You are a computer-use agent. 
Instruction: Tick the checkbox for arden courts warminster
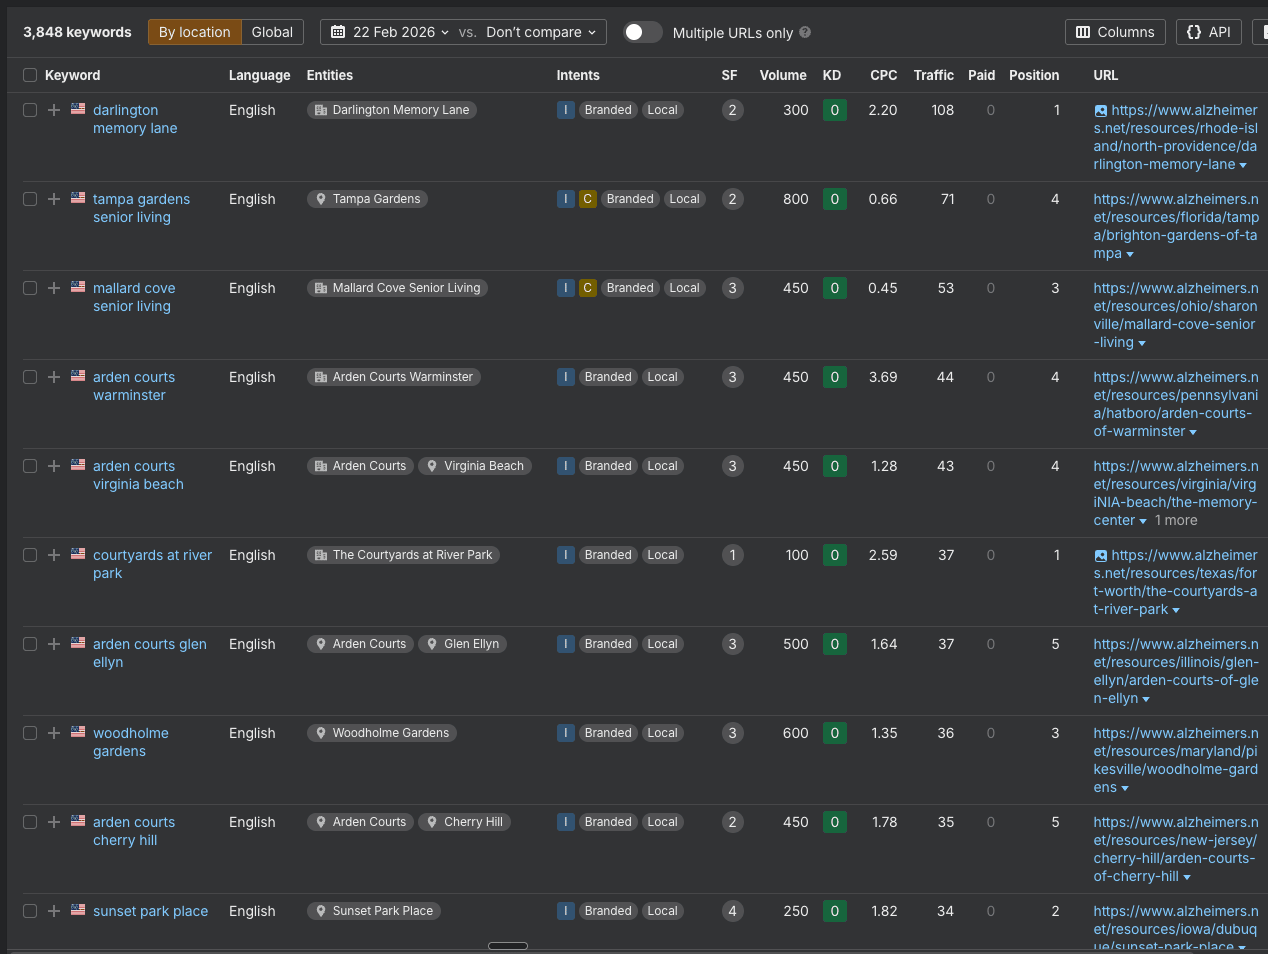[x=30, y=377]
